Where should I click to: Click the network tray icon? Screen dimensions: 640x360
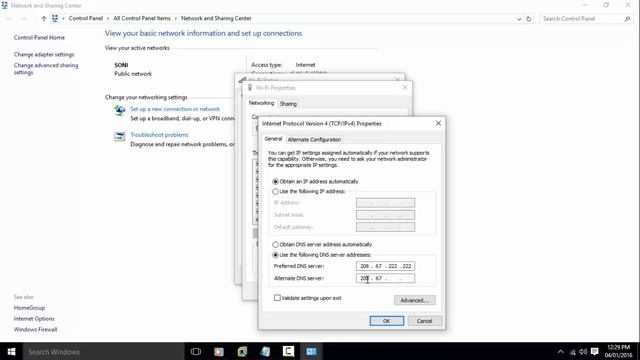click(573, 352)
